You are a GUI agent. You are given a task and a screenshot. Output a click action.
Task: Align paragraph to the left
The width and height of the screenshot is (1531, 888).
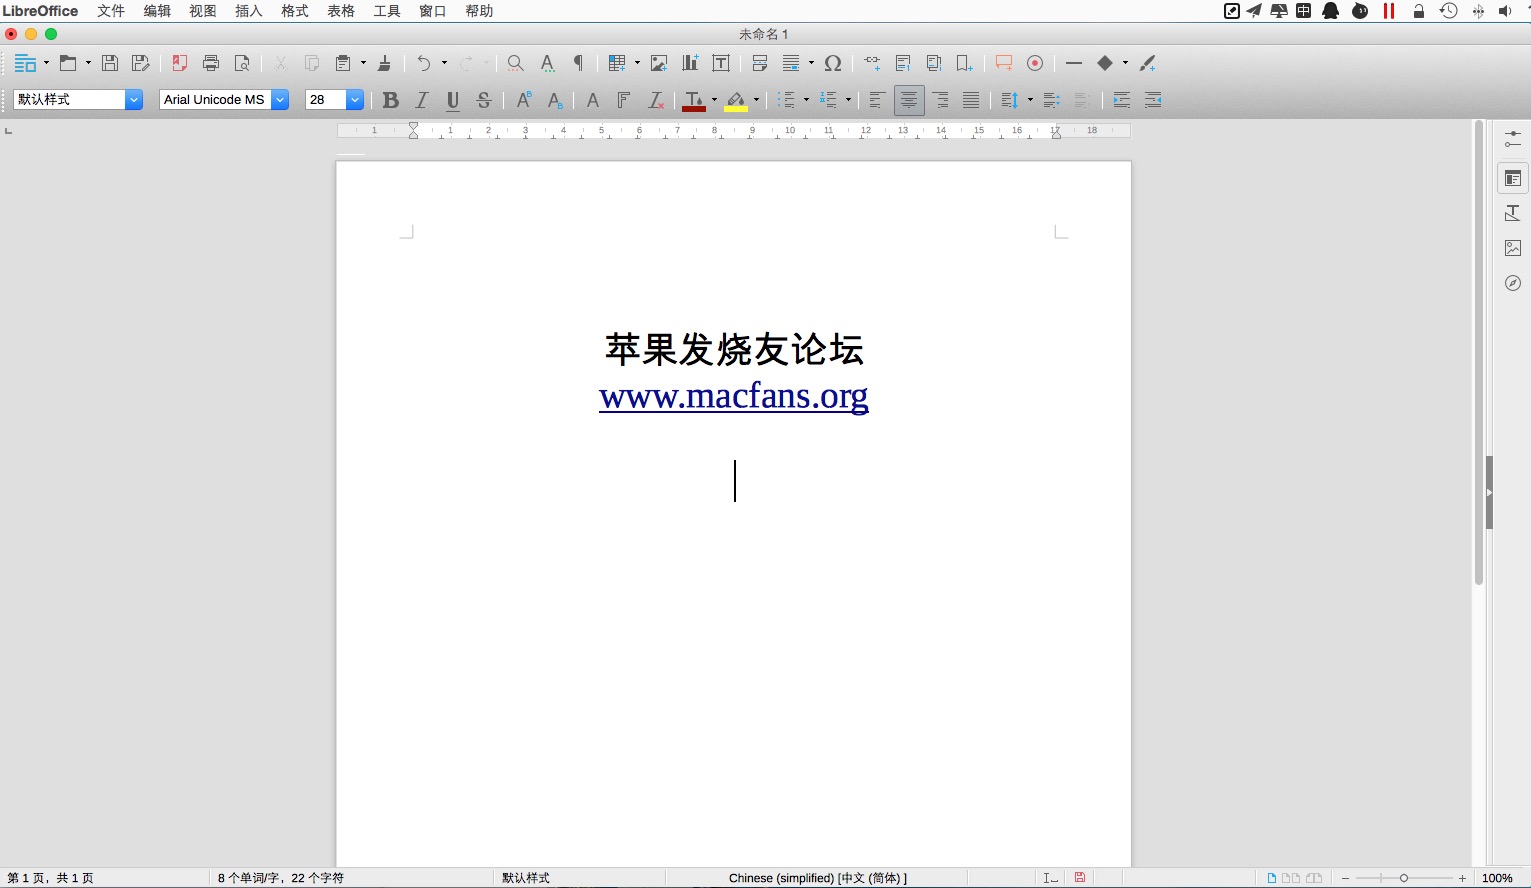[877, 99]
